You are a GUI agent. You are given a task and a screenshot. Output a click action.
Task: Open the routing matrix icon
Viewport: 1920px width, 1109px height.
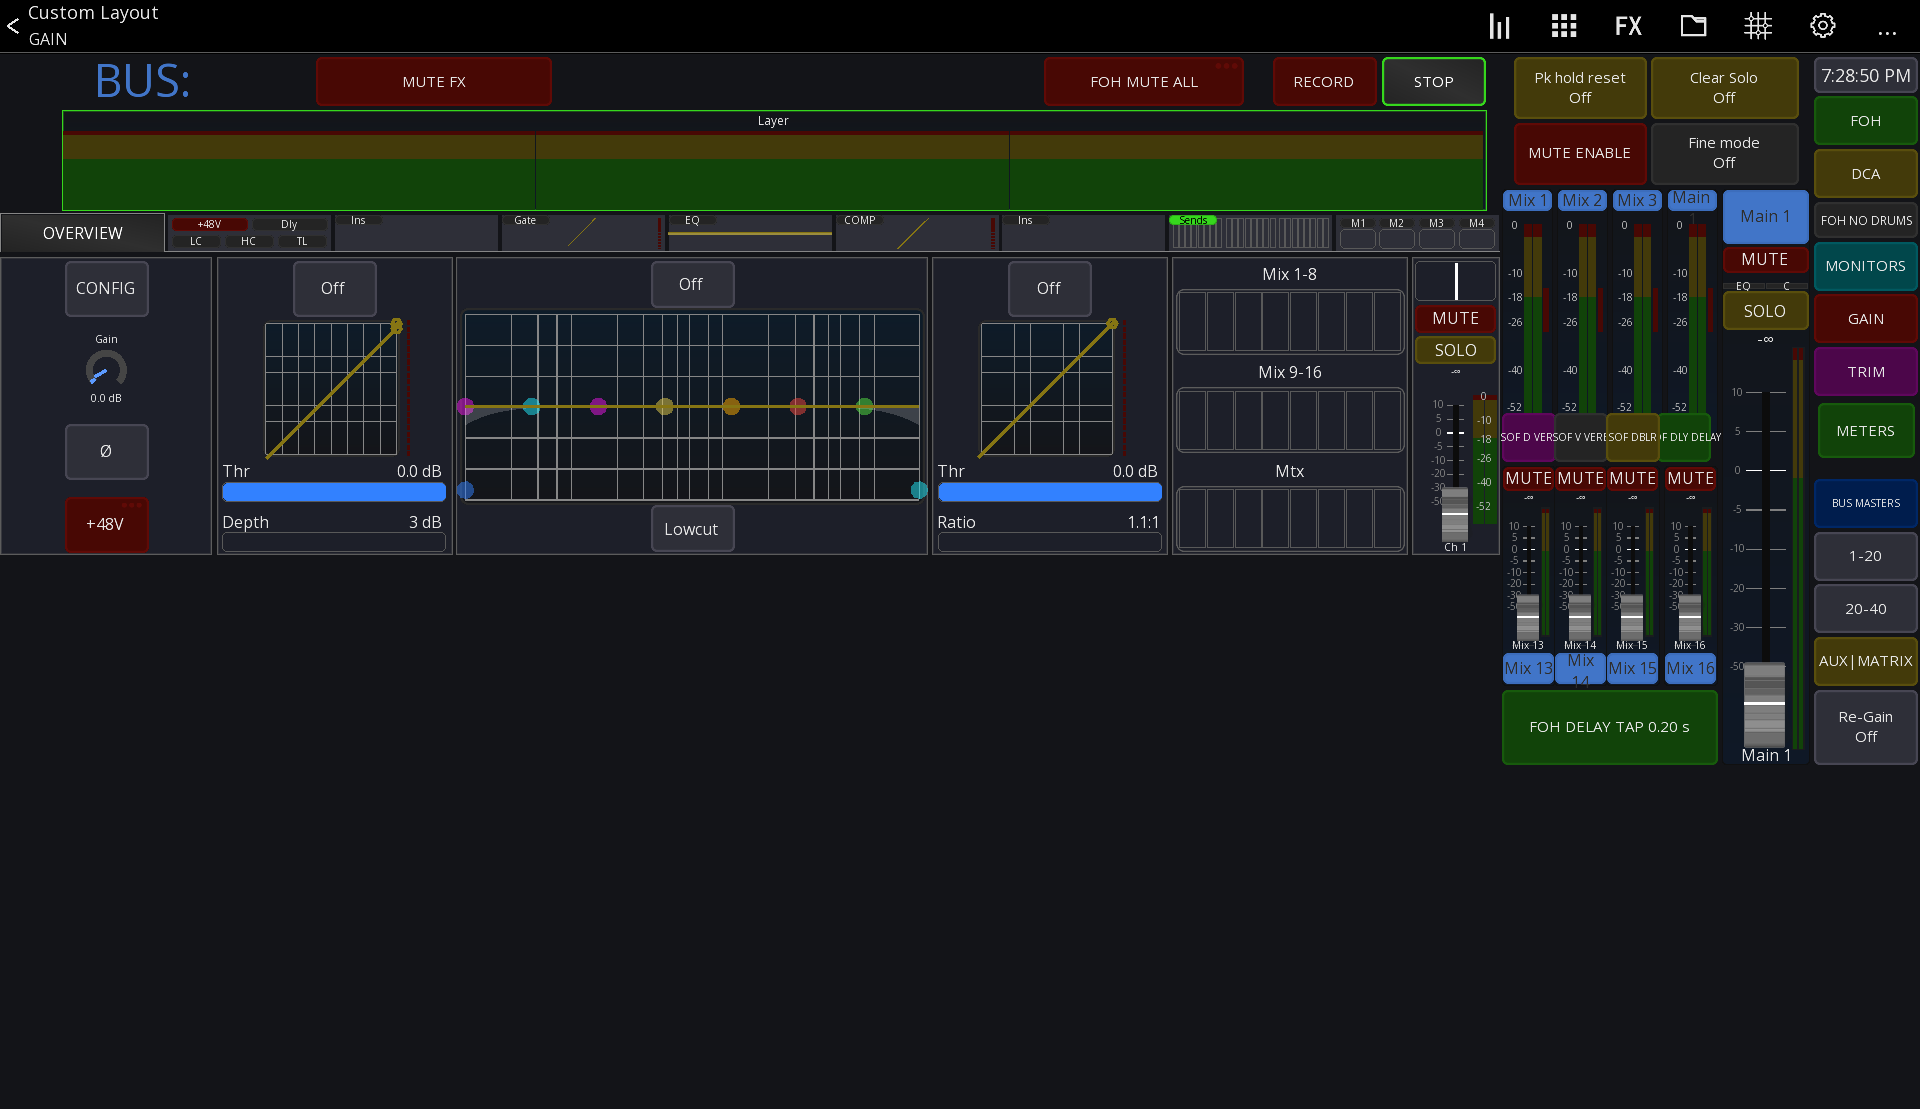(1758, 26)
